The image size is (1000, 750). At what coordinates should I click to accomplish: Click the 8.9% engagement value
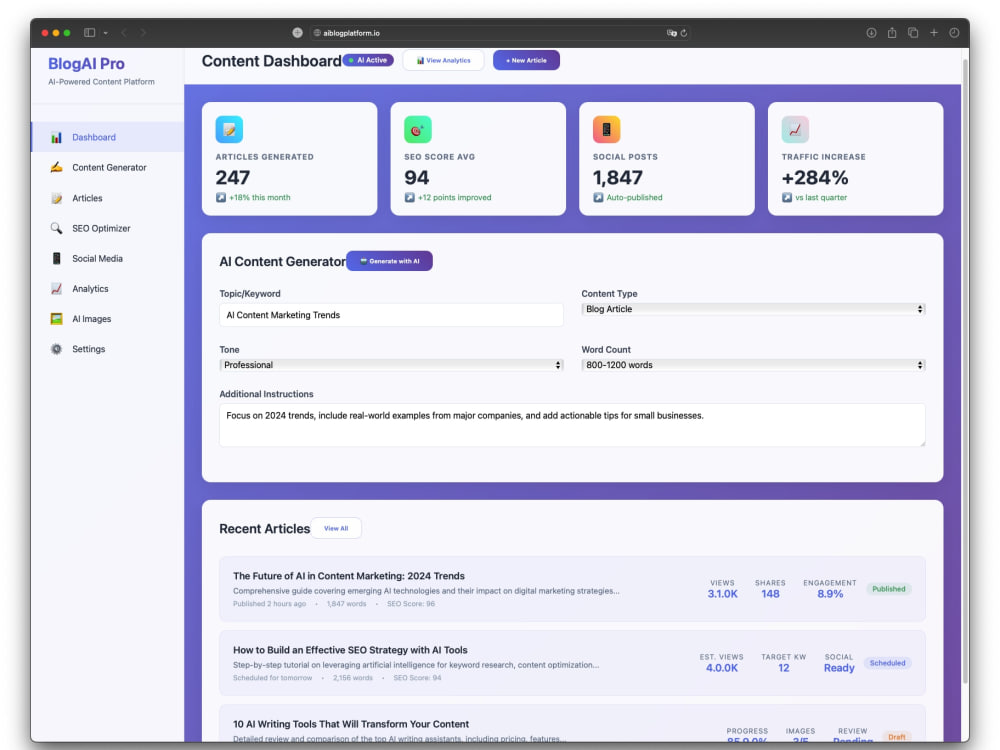(830, 594)
